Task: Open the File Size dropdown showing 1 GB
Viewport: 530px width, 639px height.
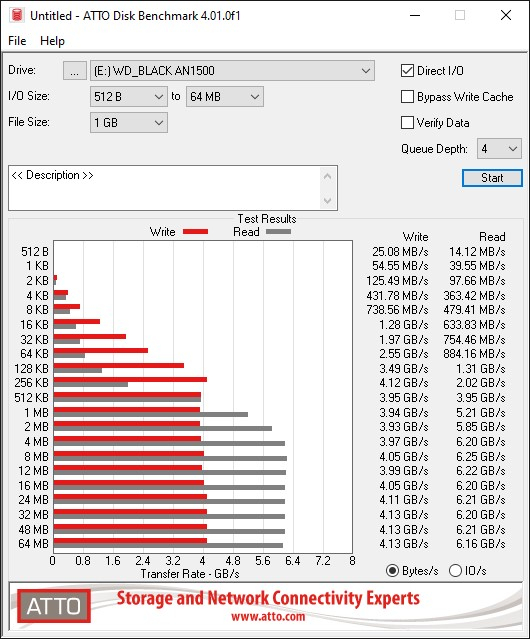Action: pyautogui.click(x=129, y=123)
